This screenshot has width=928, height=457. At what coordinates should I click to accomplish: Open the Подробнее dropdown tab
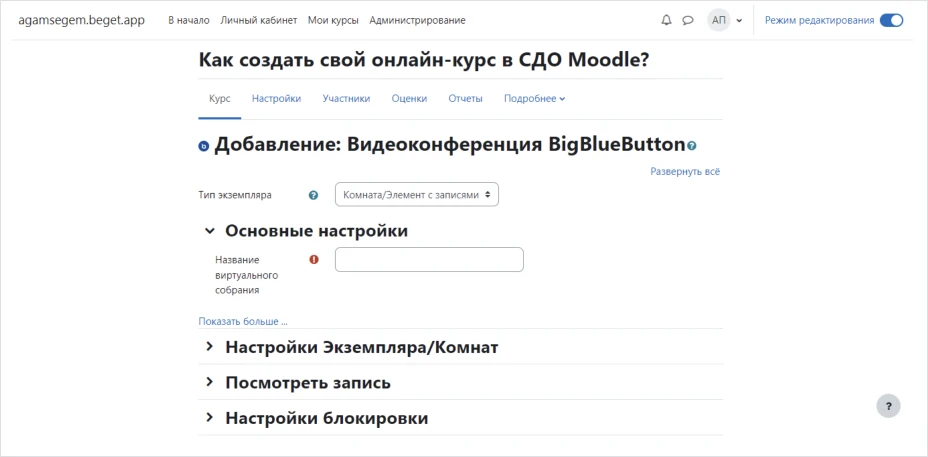click(x=534, y=98)
